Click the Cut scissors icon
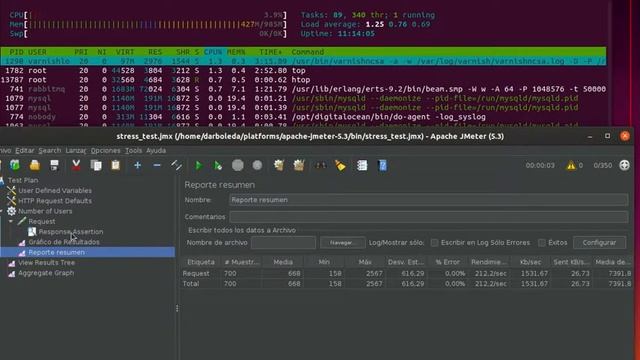The image size is (640, 360). pyautogui.click(x=76, y=165)
